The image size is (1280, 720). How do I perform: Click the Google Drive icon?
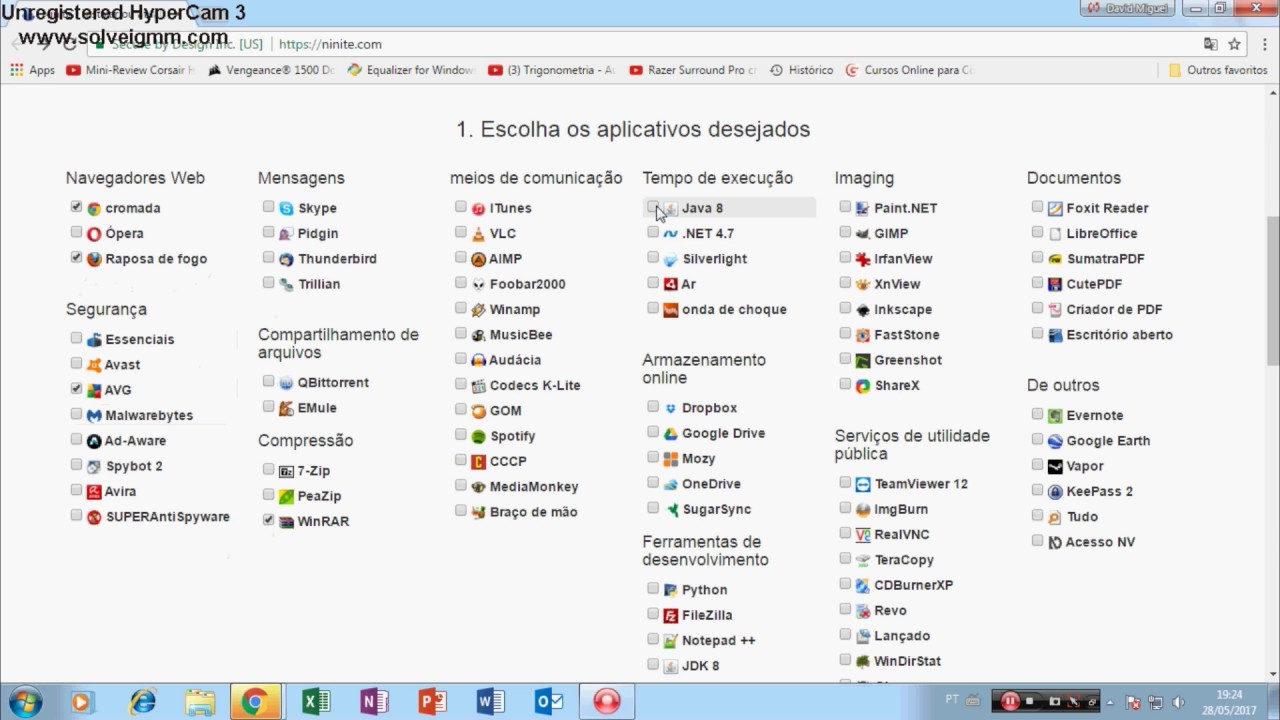tap(671, 434)
